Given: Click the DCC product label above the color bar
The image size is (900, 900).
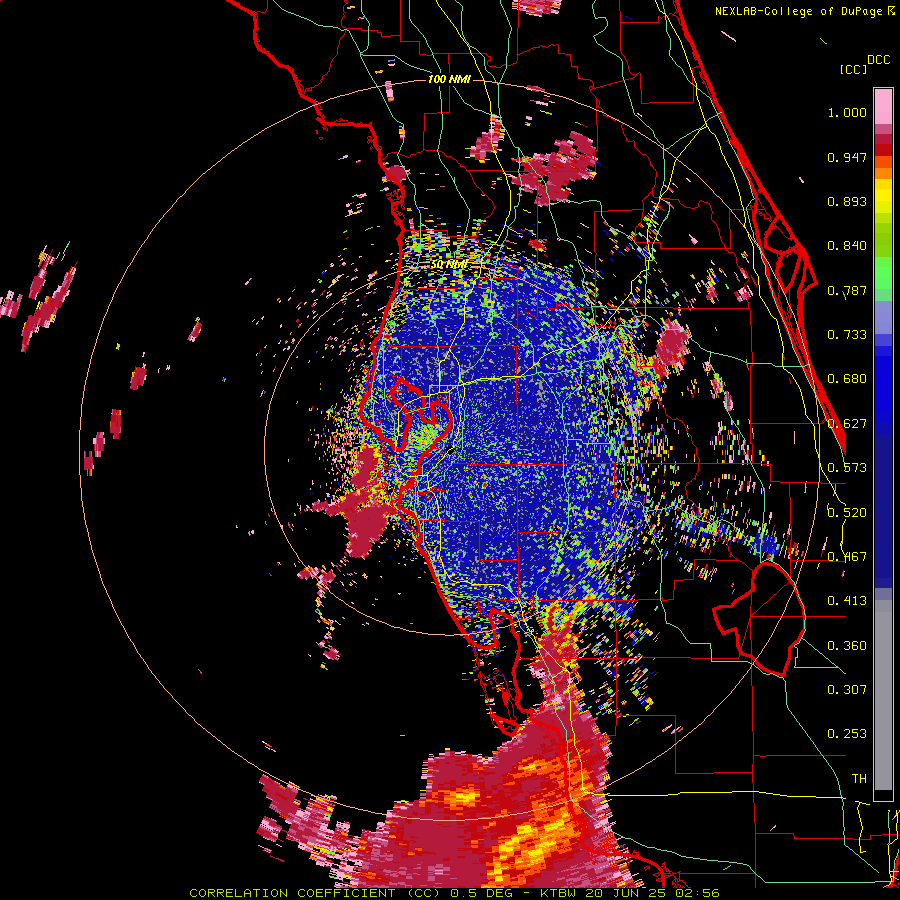Looking at the screenshot, I should (879, 60).
